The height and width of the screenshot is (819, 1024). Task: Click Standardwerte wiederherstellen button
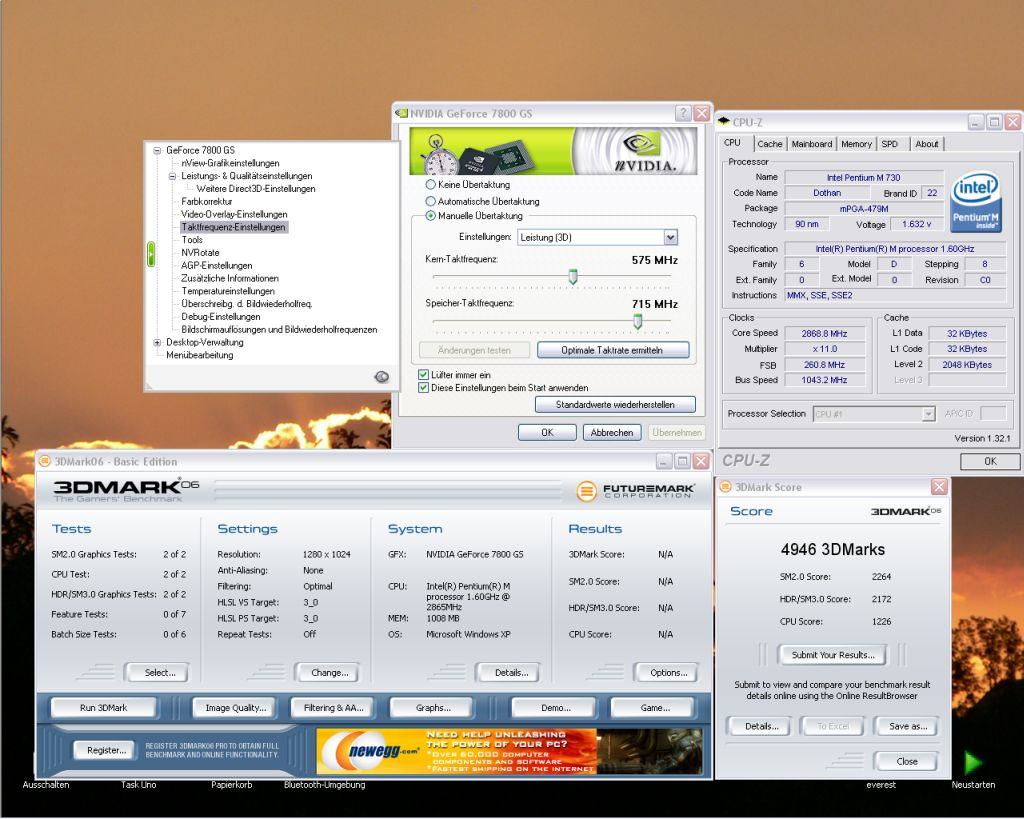click(615, 405)
